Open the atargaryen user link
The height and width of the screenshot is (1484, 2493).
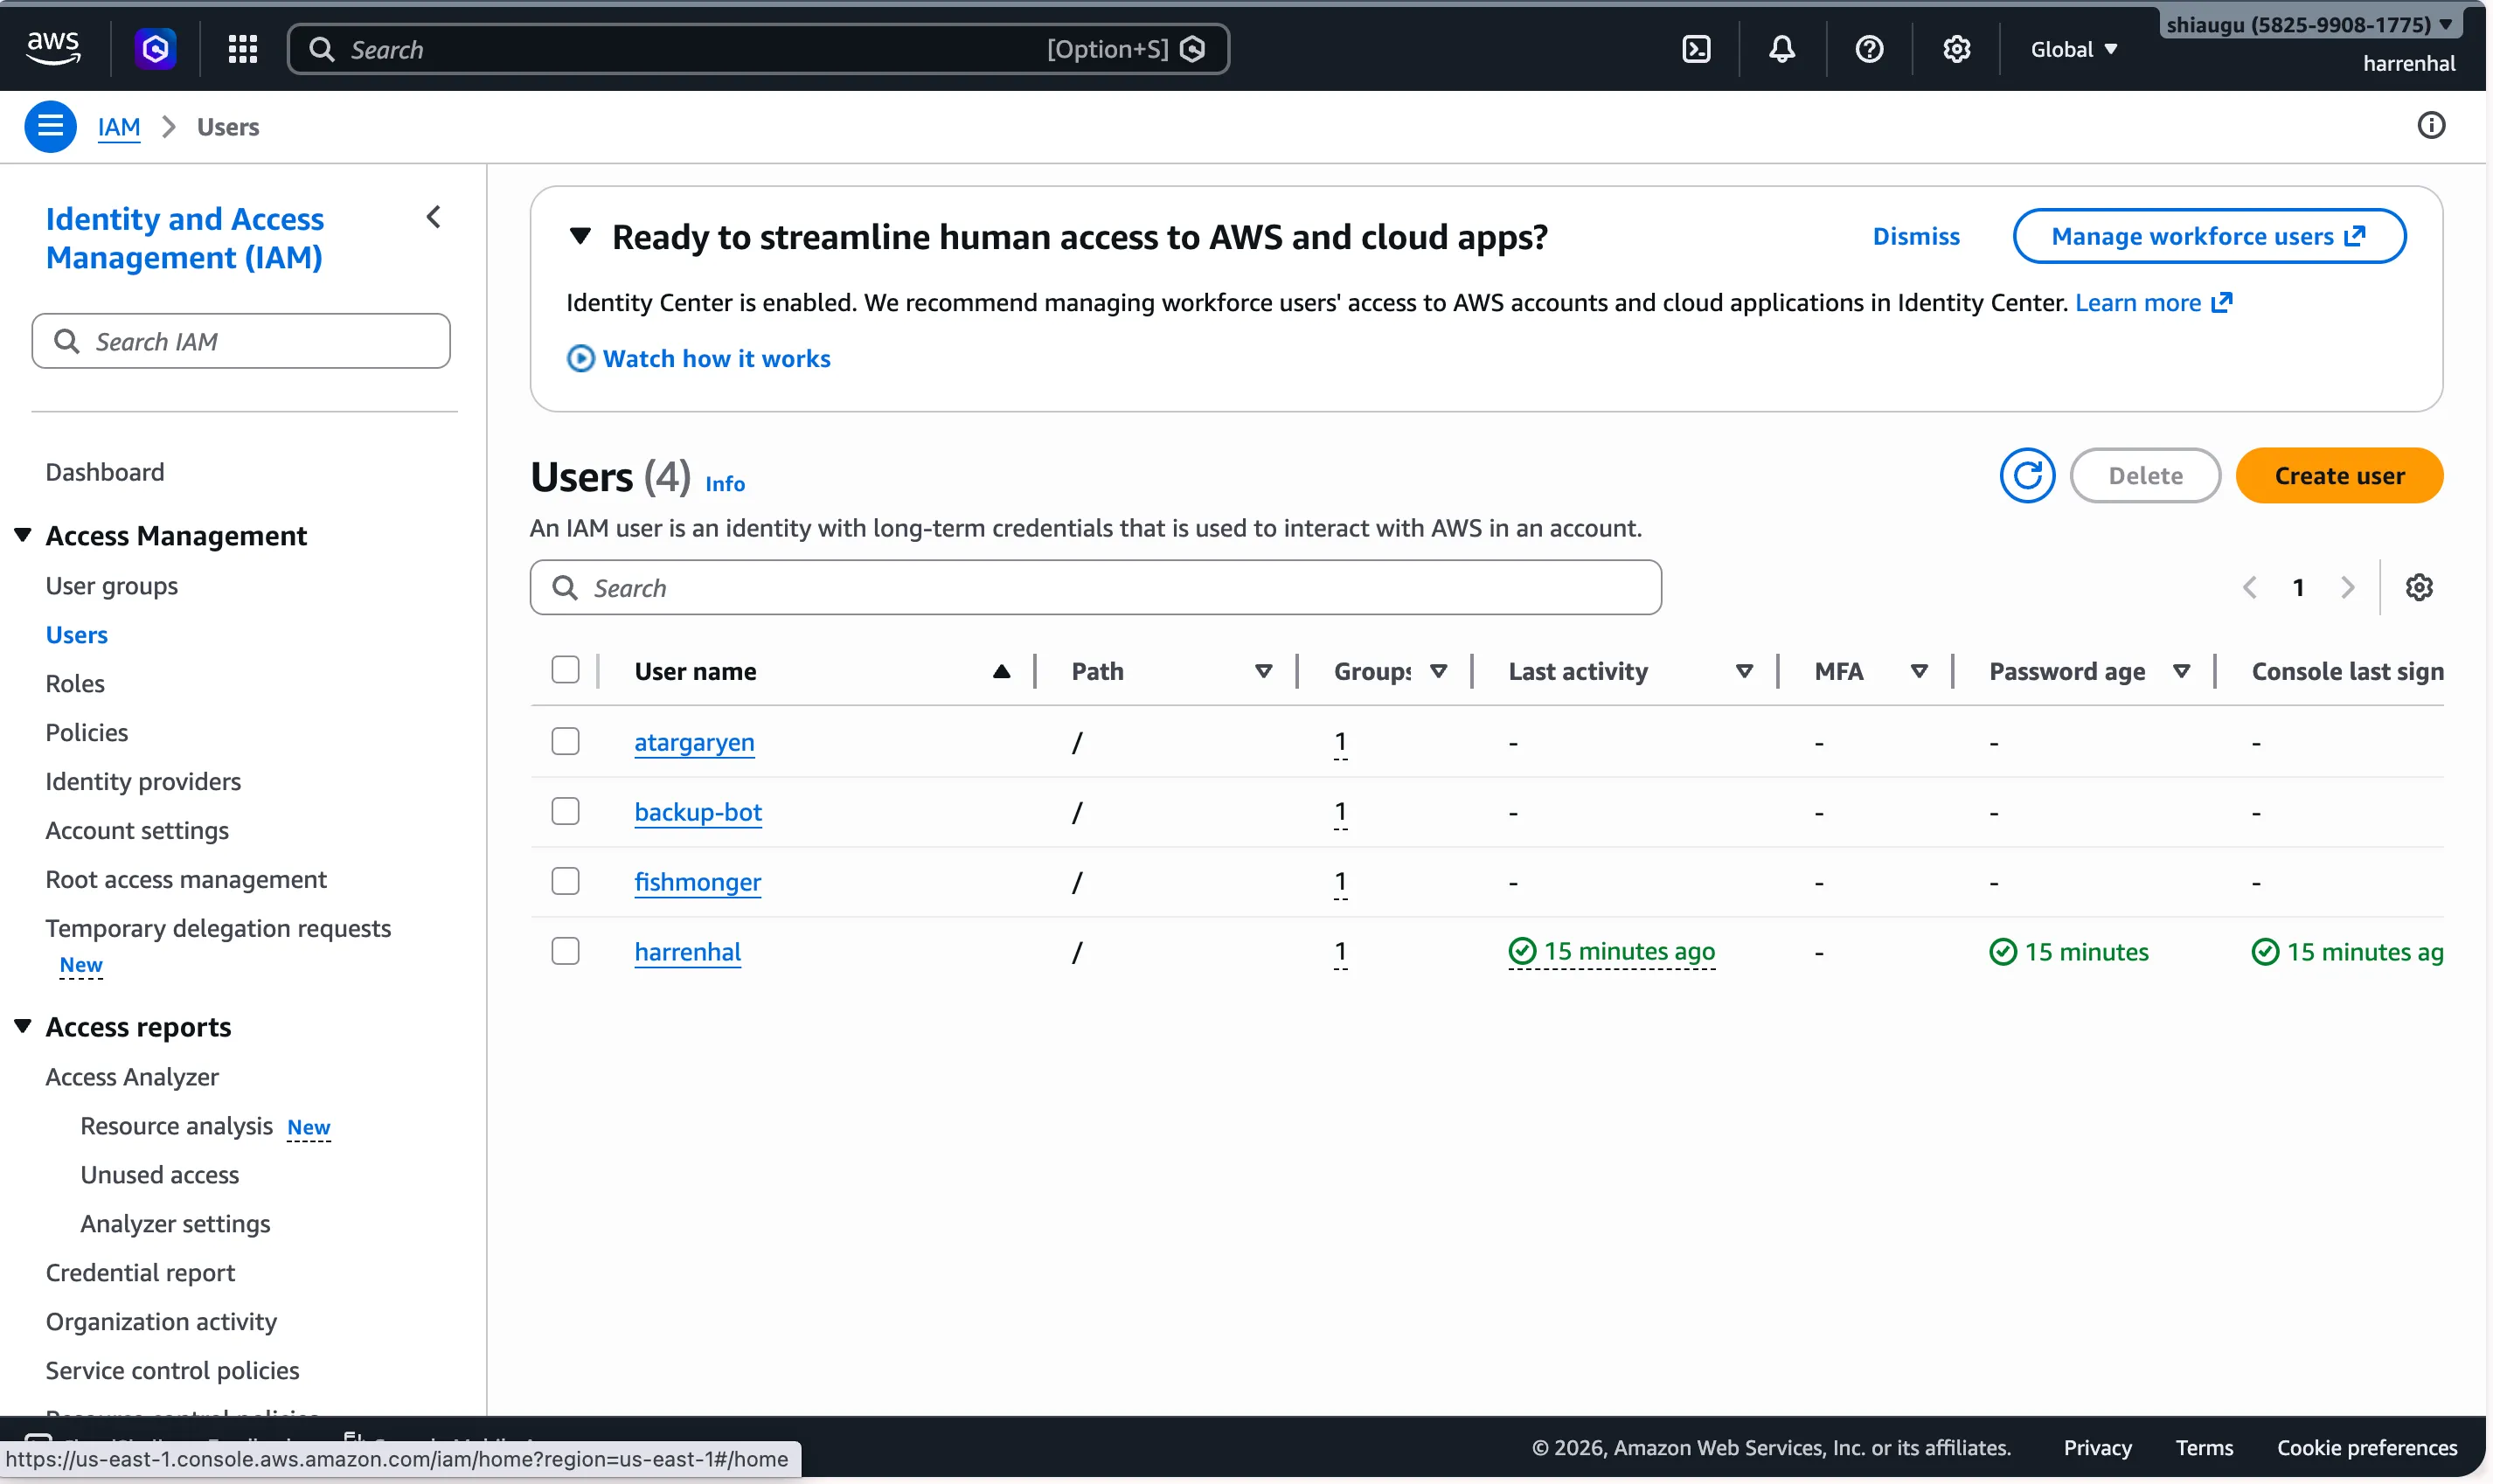pos(694,742)
